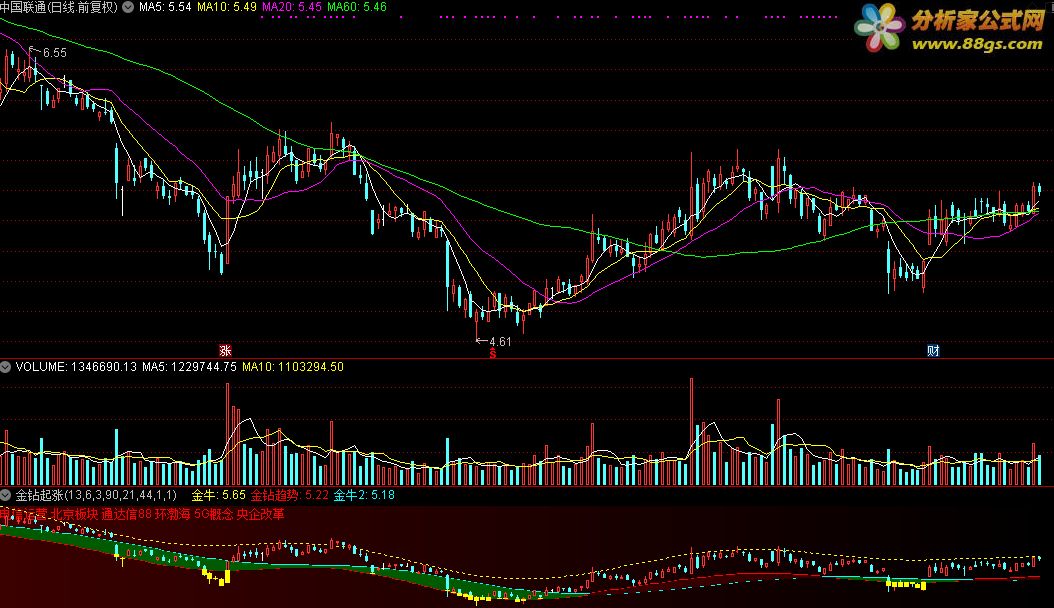Image resolution: width=1054 pixels, height=608 pixels.
Task: Click the blue 财 financial event marker
Action: 933,351
